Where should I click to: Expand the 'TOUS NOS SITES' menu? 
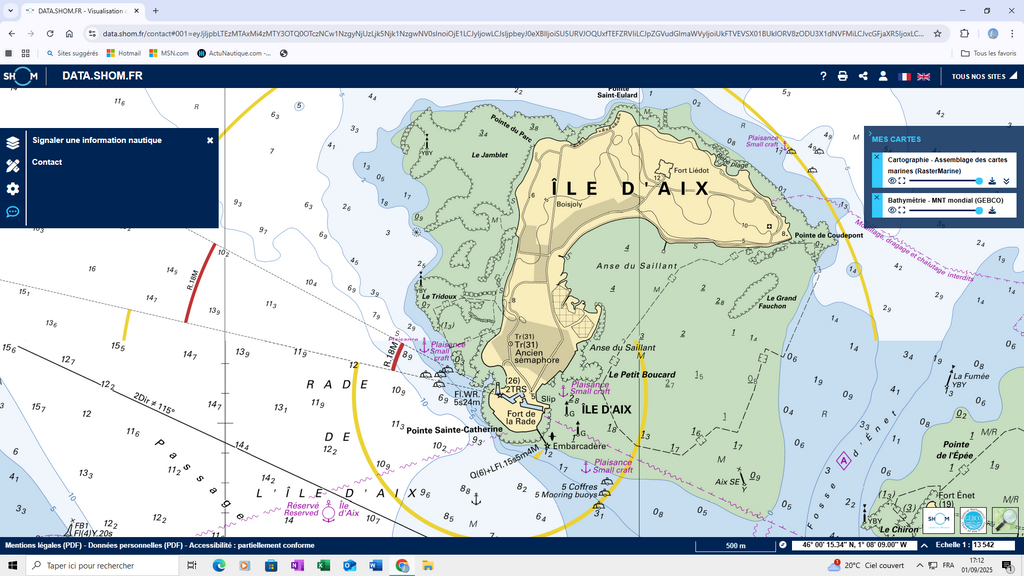[x=984, y=76]
